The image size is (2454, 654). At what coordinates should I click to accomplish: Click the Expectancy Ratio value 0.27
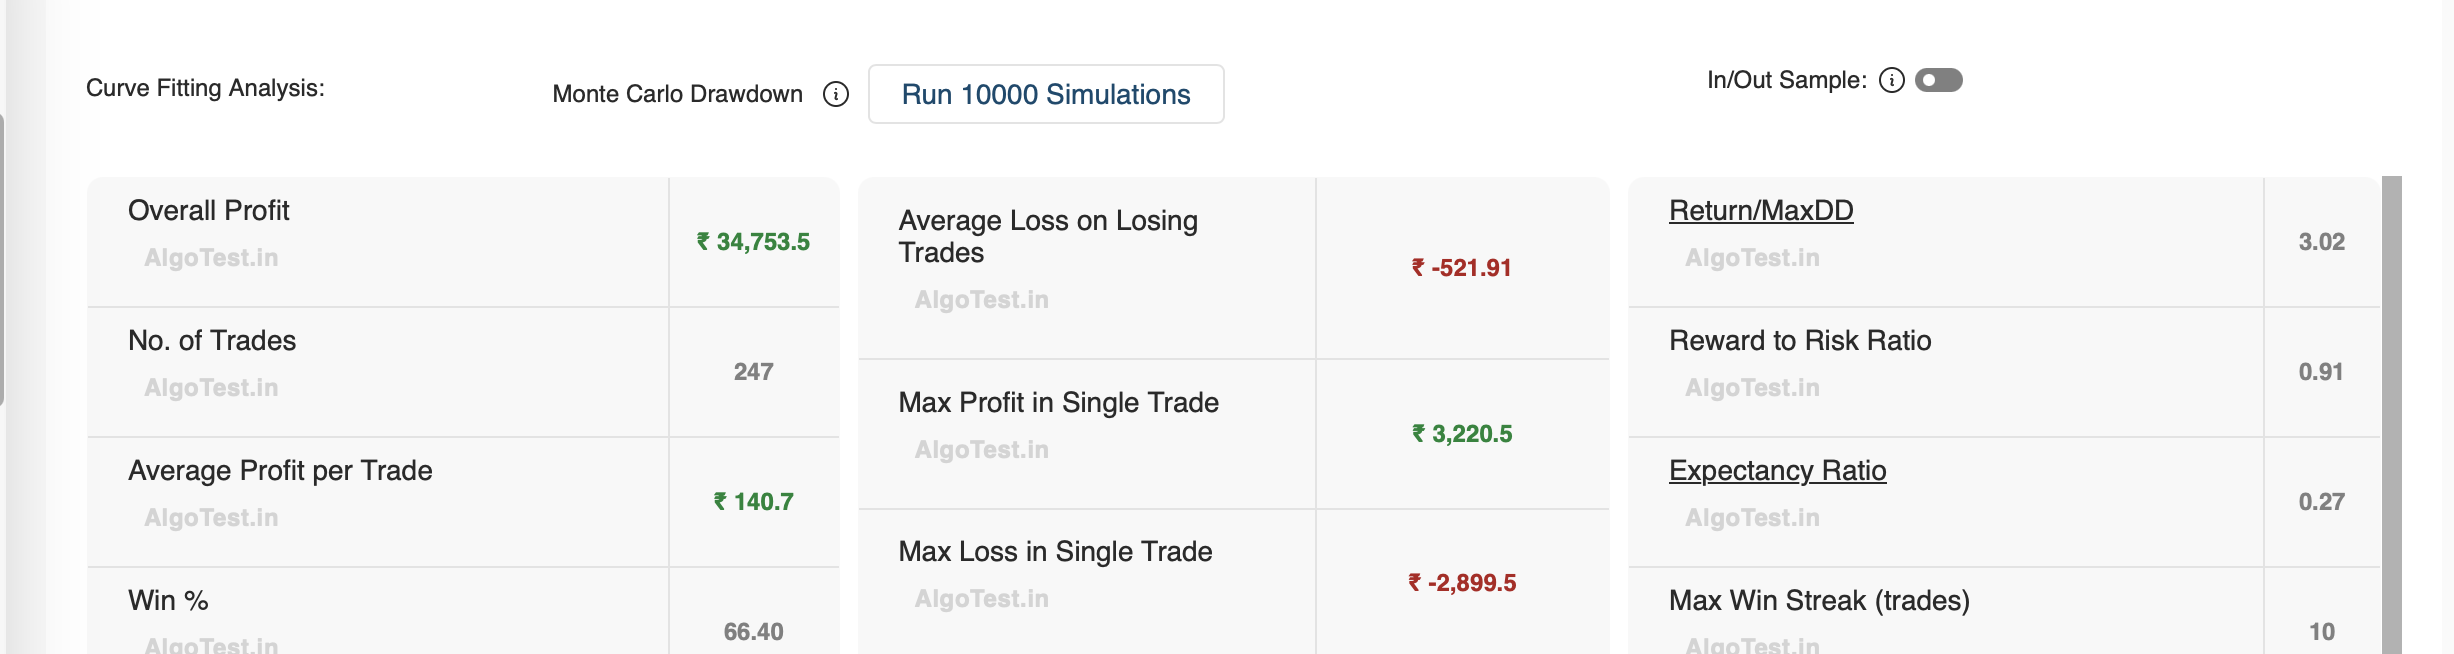2321,502
